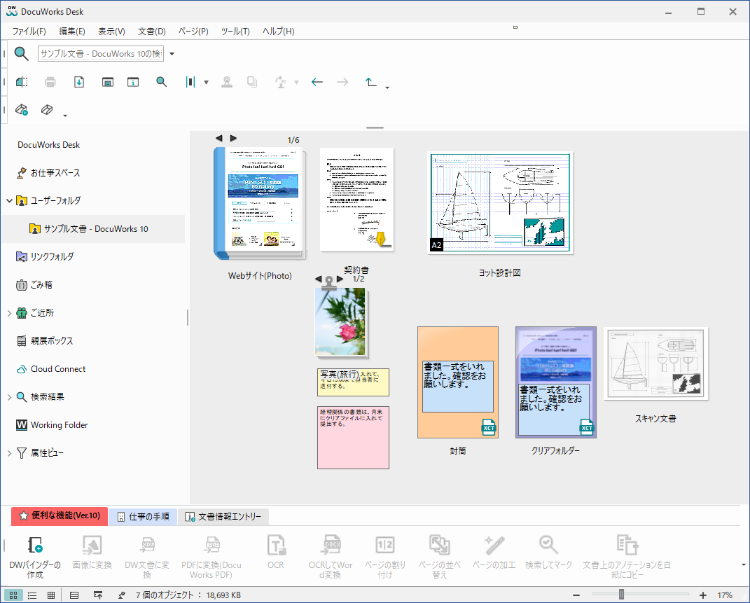The image size is (750, 603).
Task: Open the ファイル(F) menu
Action: (29, 31)
